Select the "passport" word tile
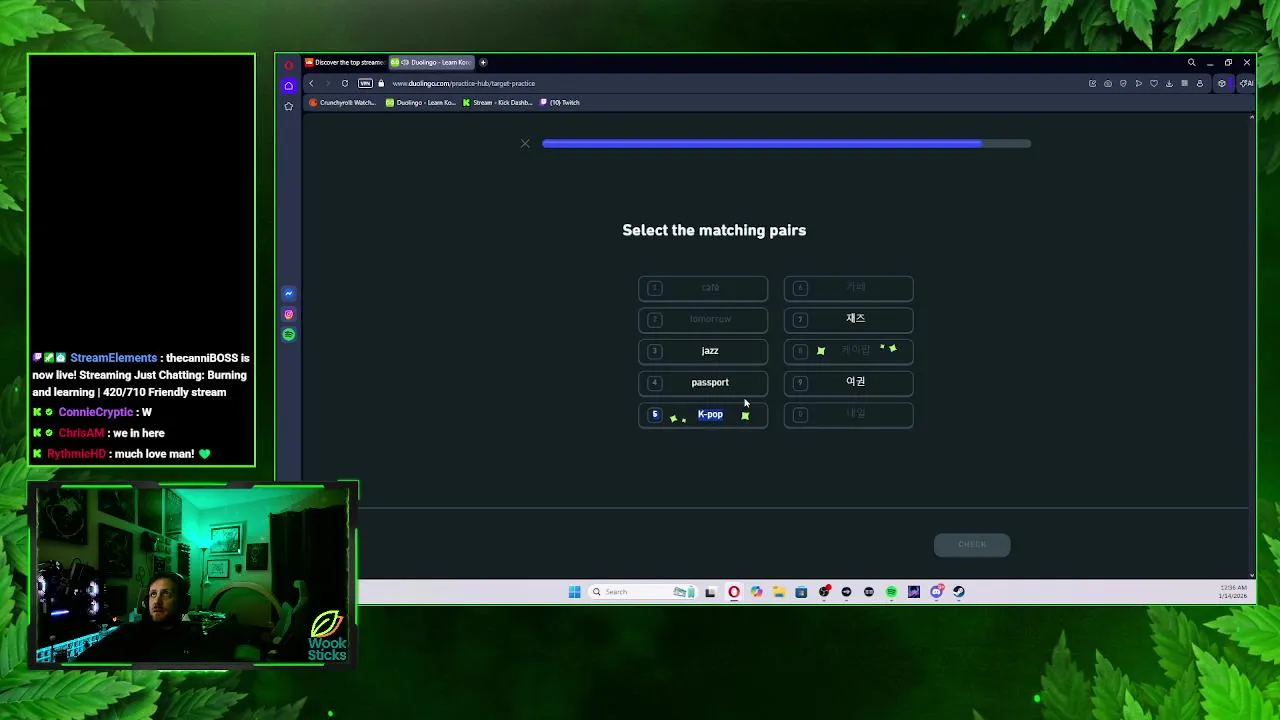This screenshot has height=720, width=1280. [x=703, y=382]
